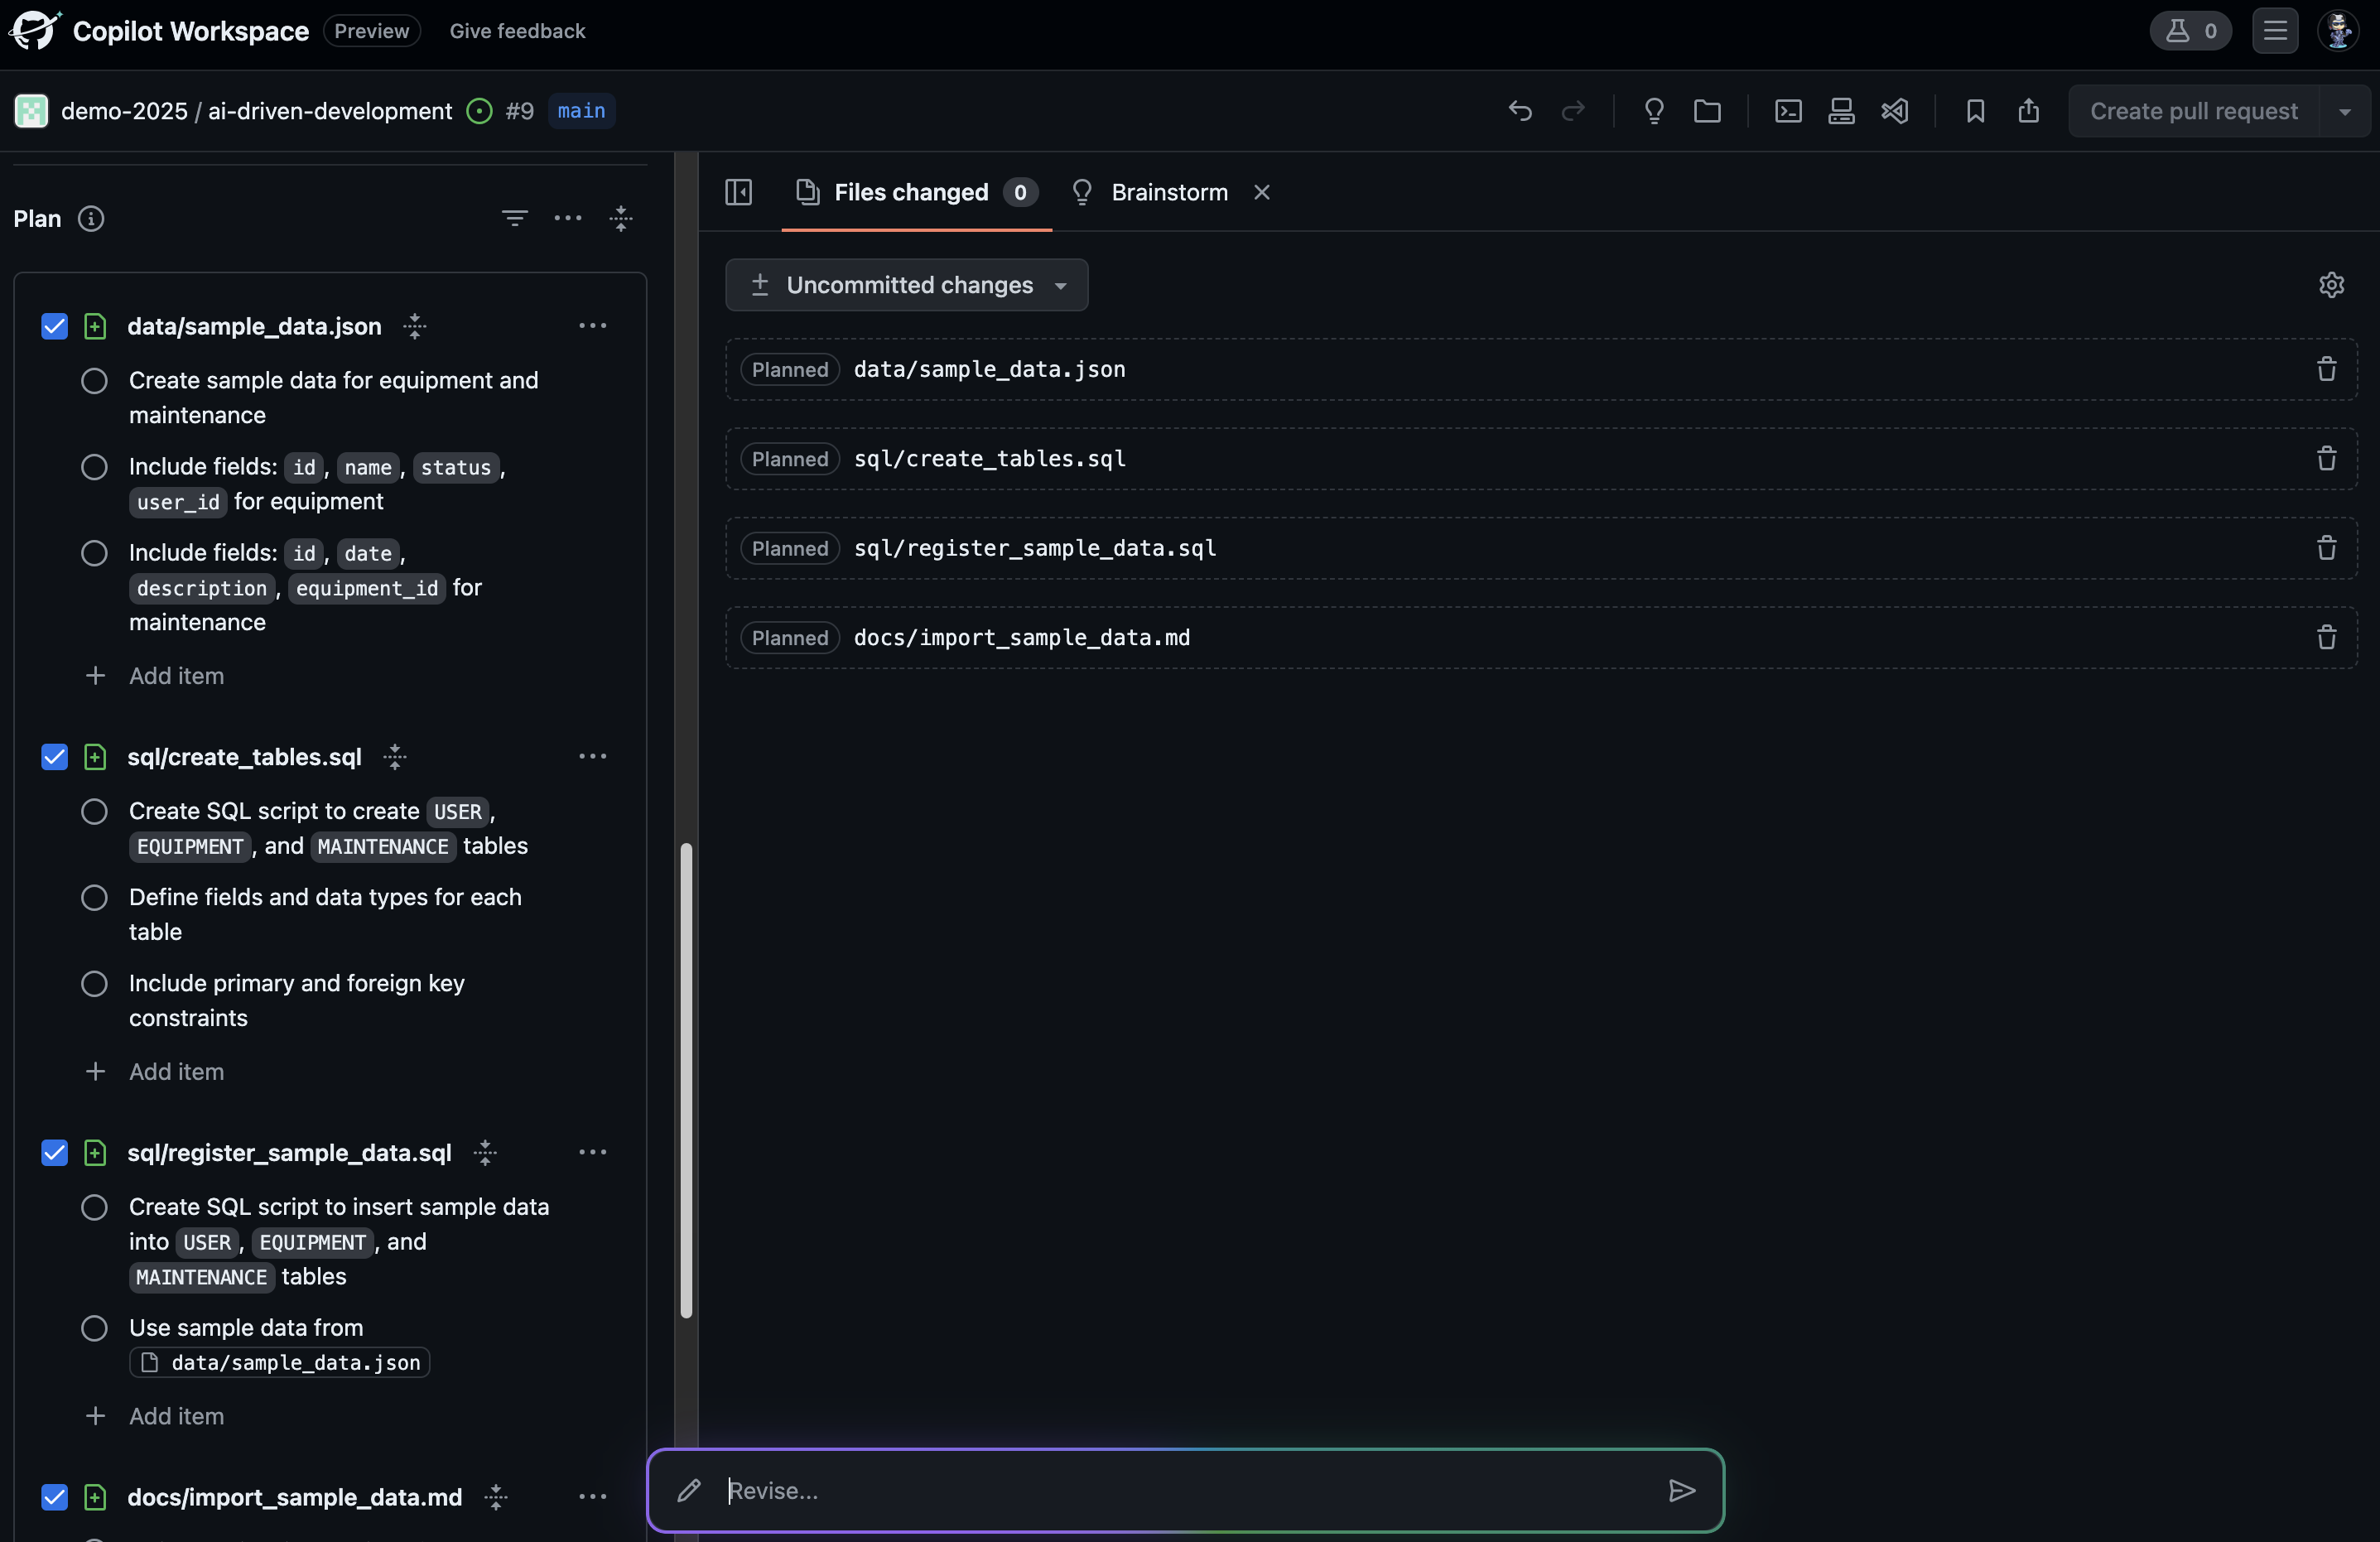Open the Codespace computer icon
This screenshot has height=1542, width=2380.
click(x=1841, y=111)
